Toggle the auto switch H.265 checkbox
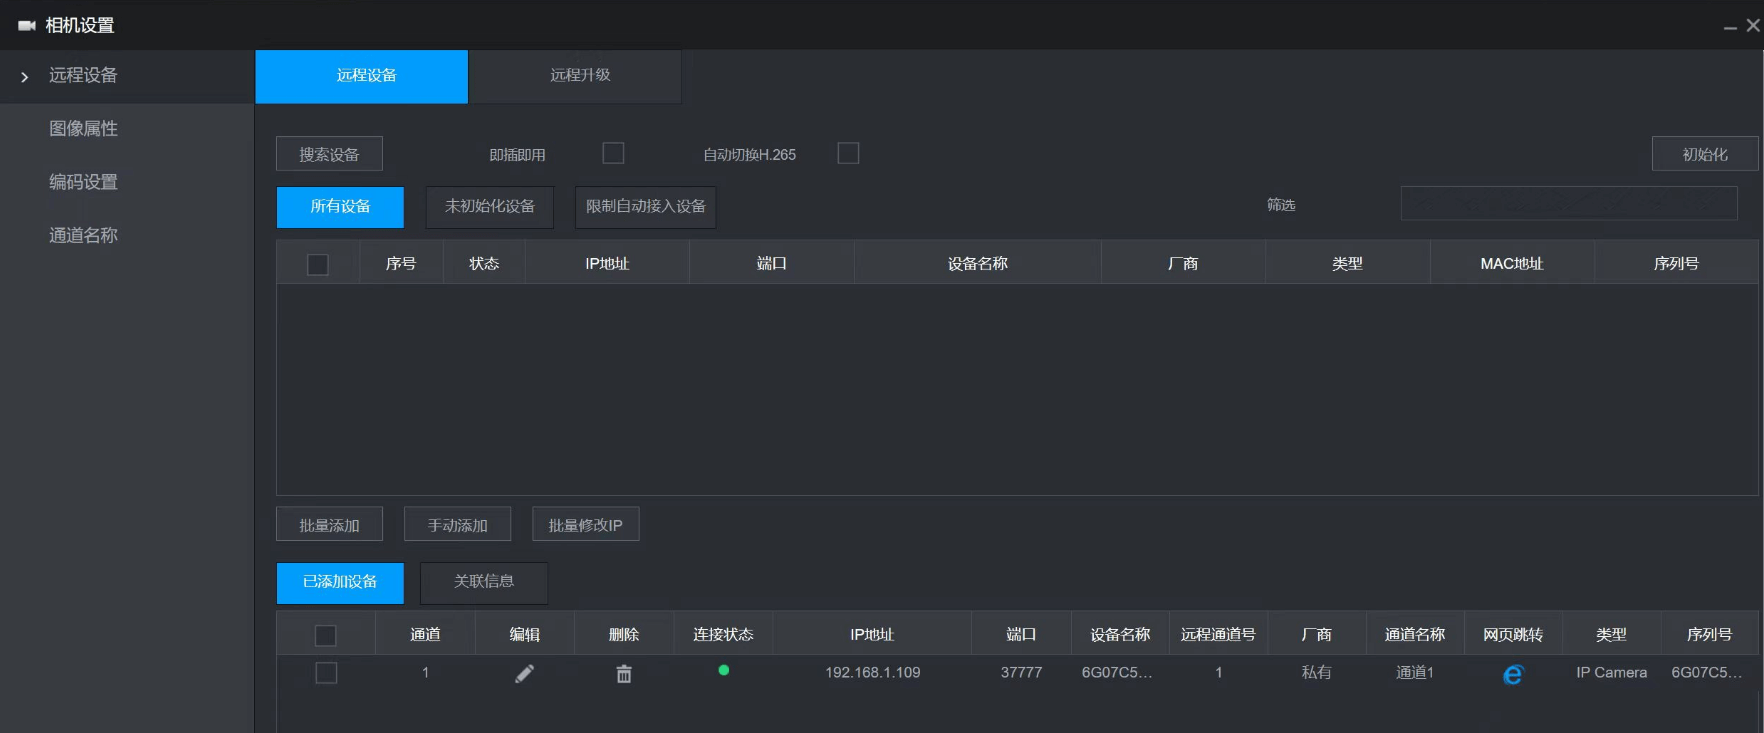Viewport: 1764px width, 733px height. [848, 153]
